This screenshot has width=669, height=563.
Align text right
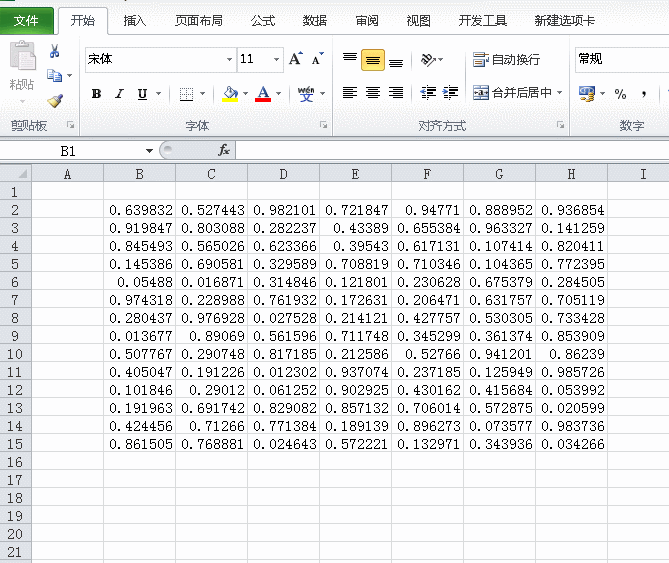pos(396,93)
